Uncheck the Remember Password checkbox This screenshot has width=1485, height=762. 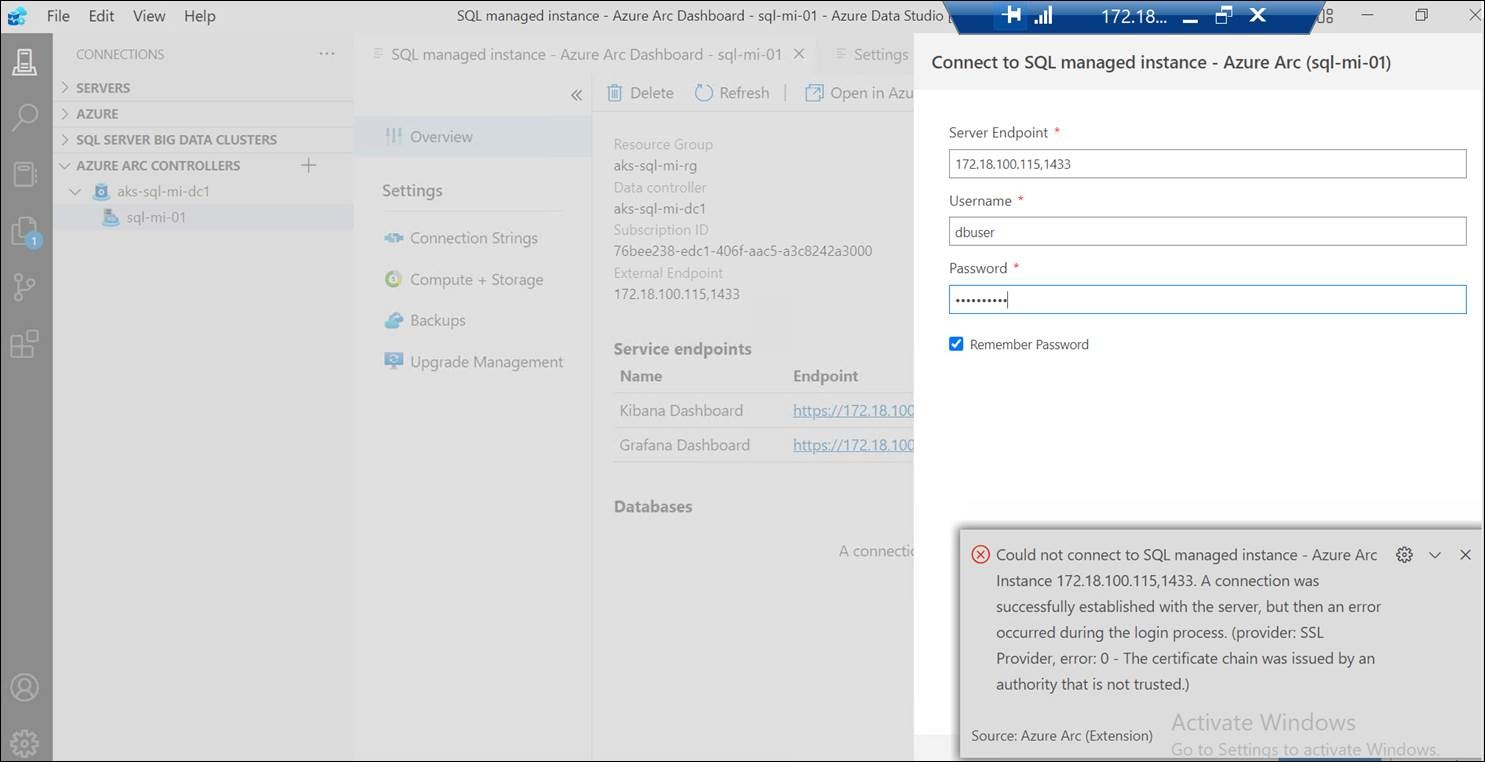coord(956,343)
